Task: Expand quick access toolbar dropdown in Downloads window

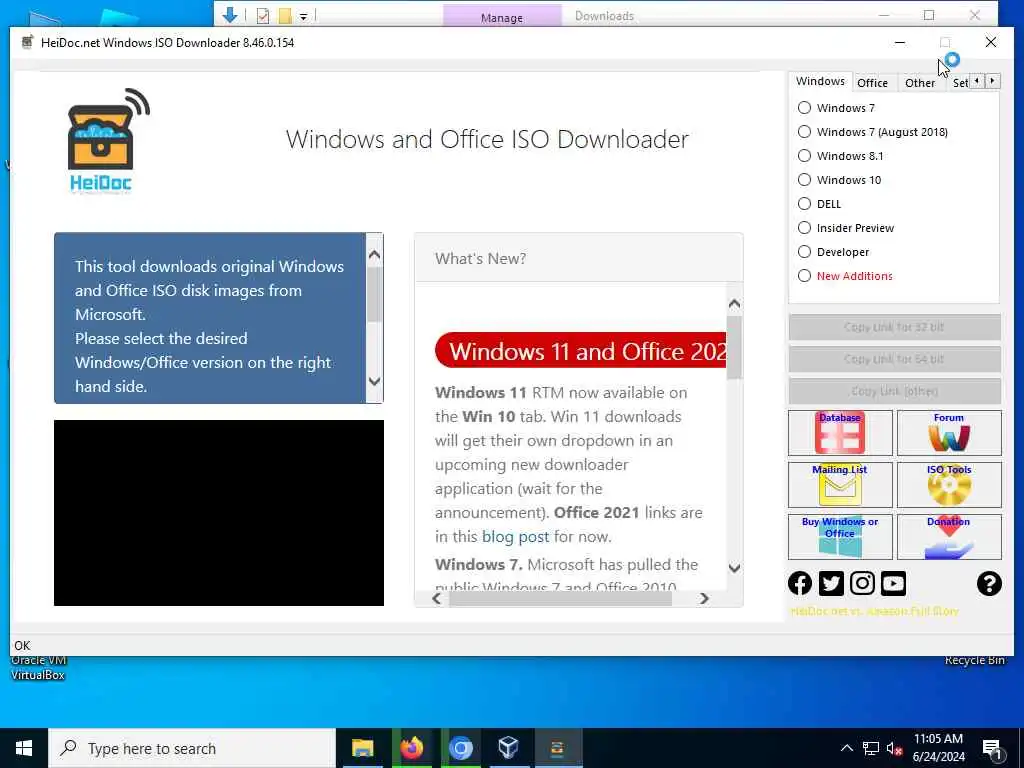Action: (304, 17)
